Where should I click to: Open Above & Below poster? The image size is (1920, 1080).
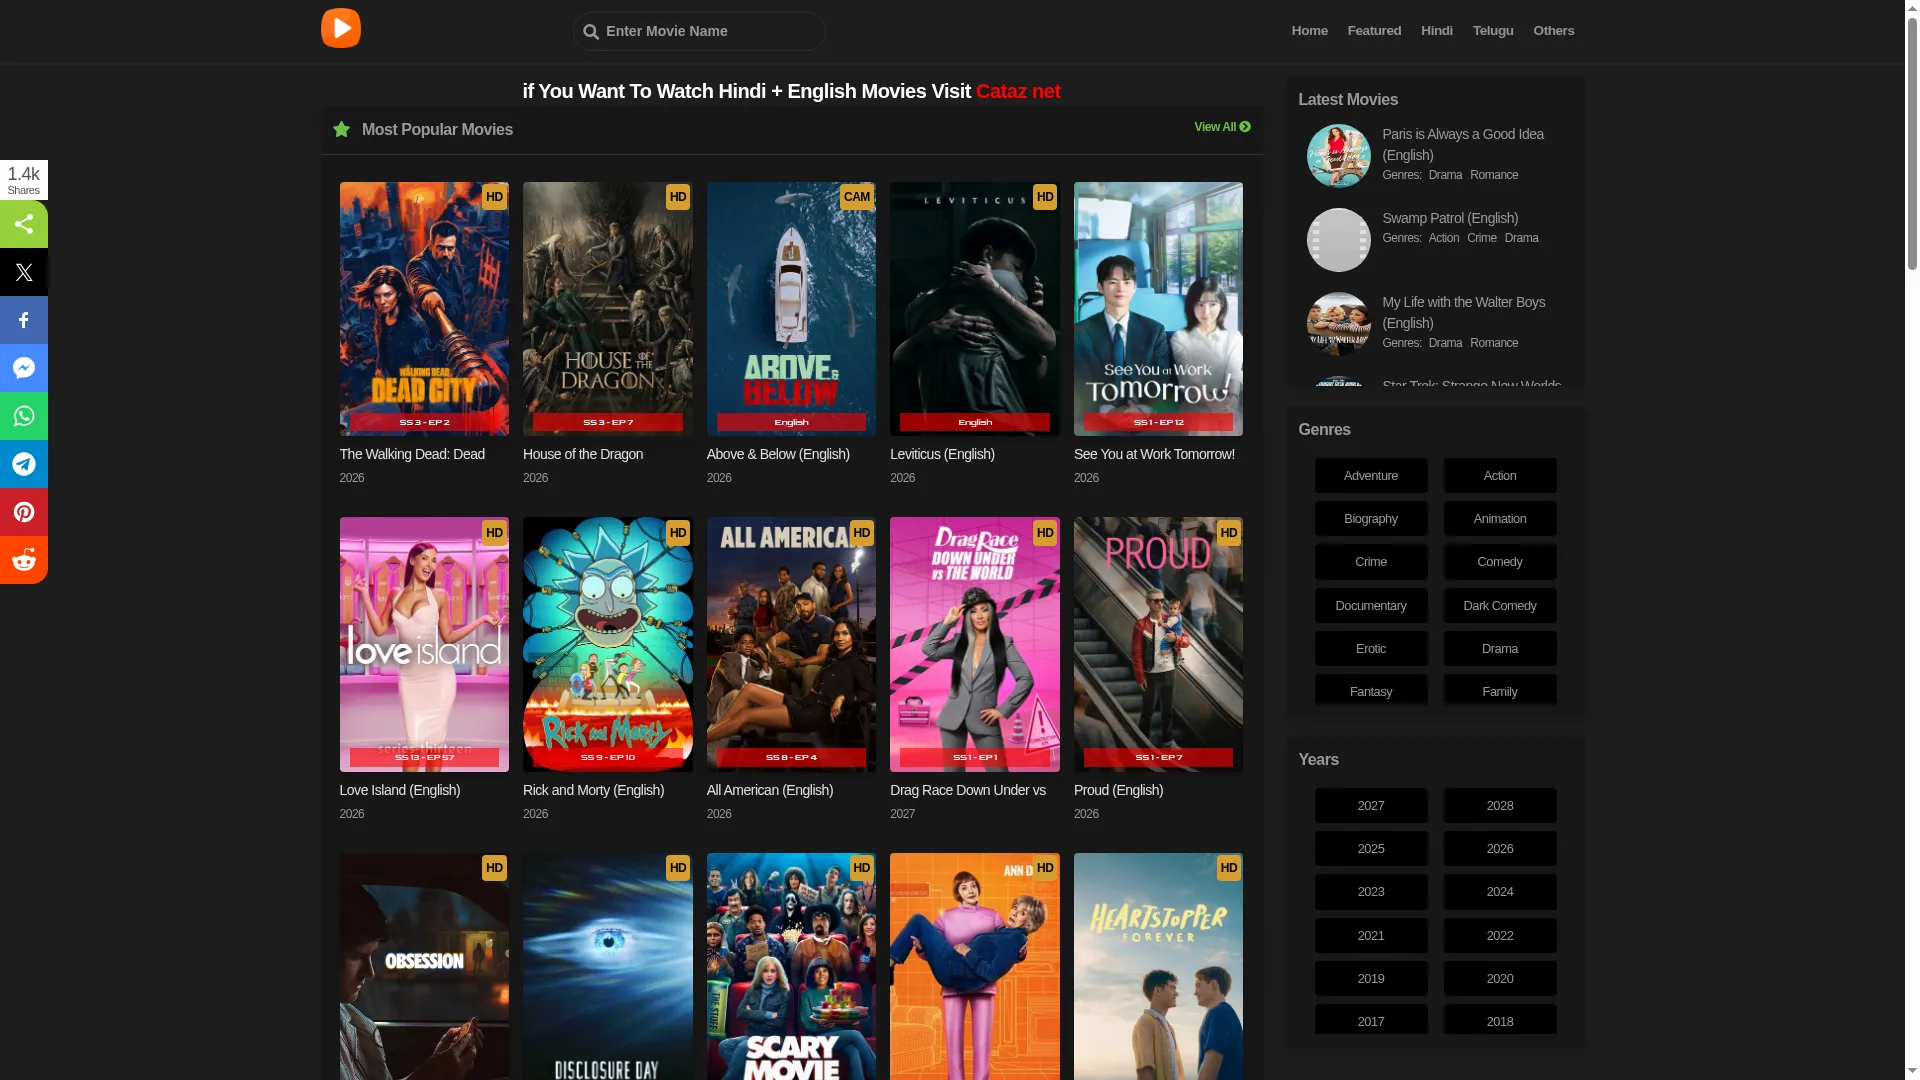click(791, 309)
